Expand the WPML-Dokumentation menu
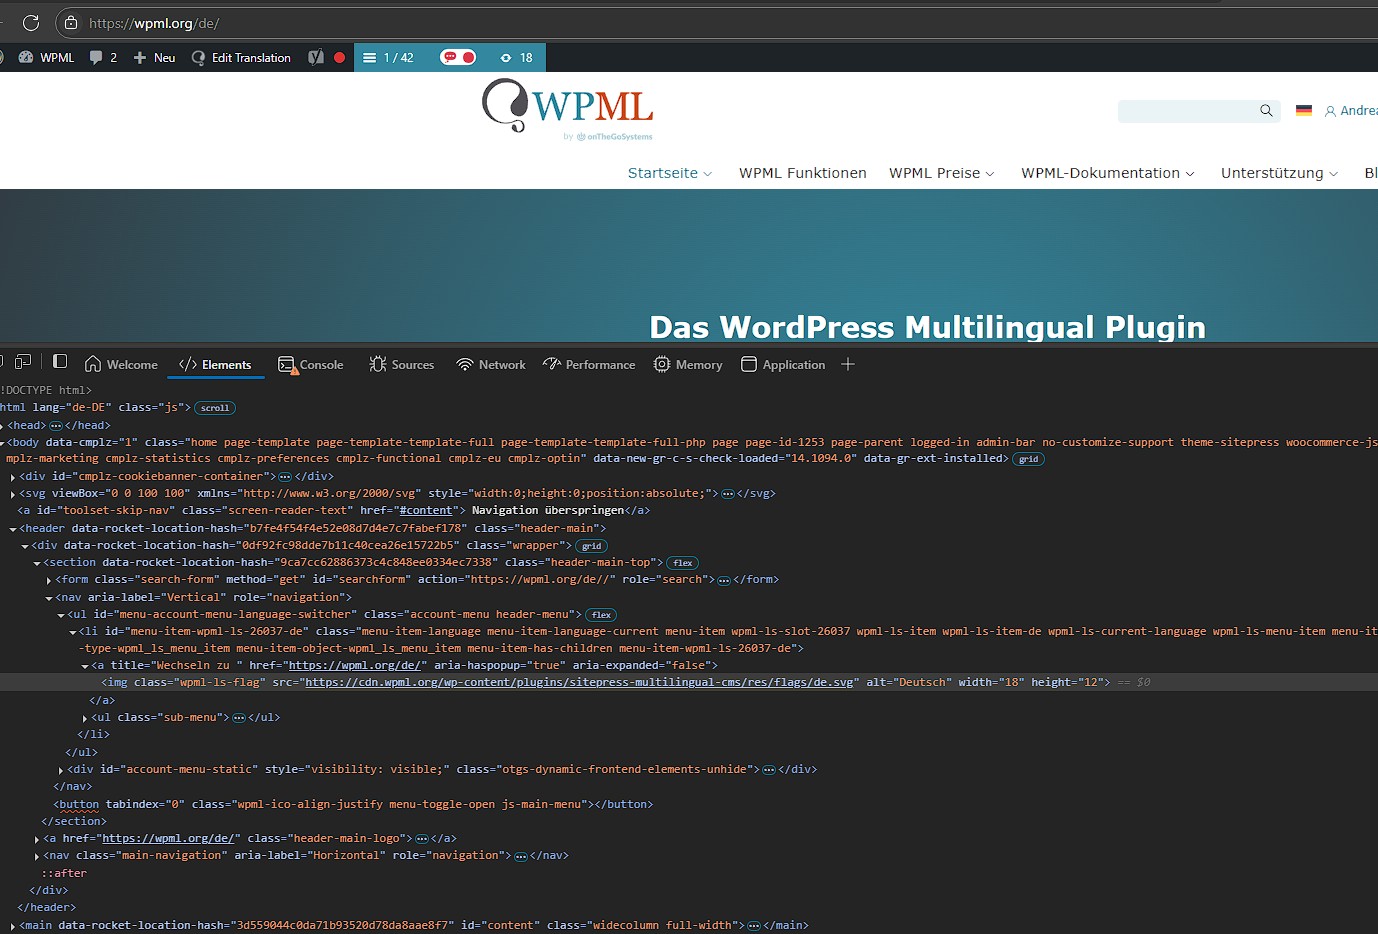The image size is (1378, 934). point(1108,173)
